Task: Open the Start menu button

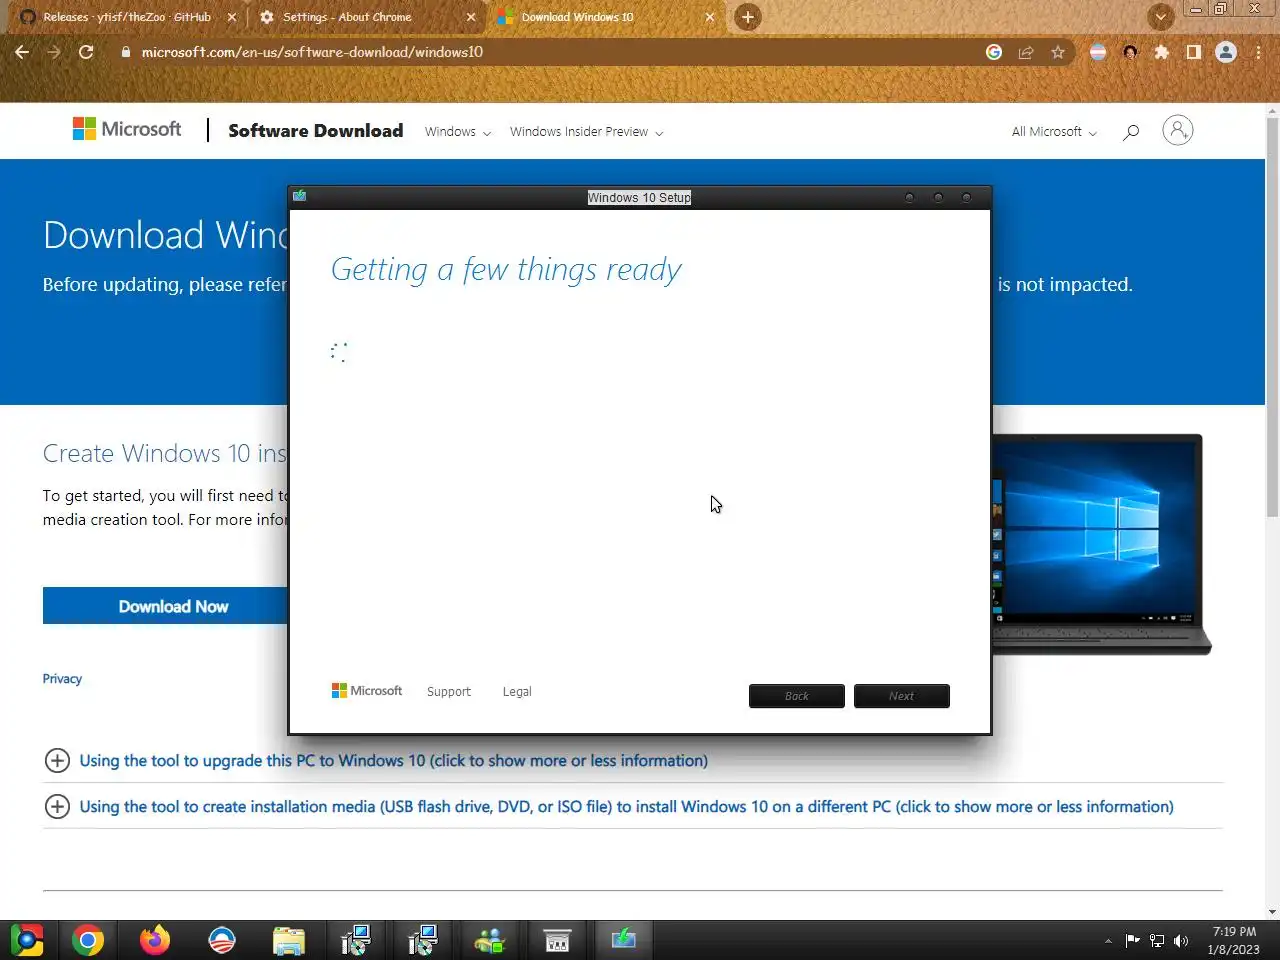Action: click(27, 940)
